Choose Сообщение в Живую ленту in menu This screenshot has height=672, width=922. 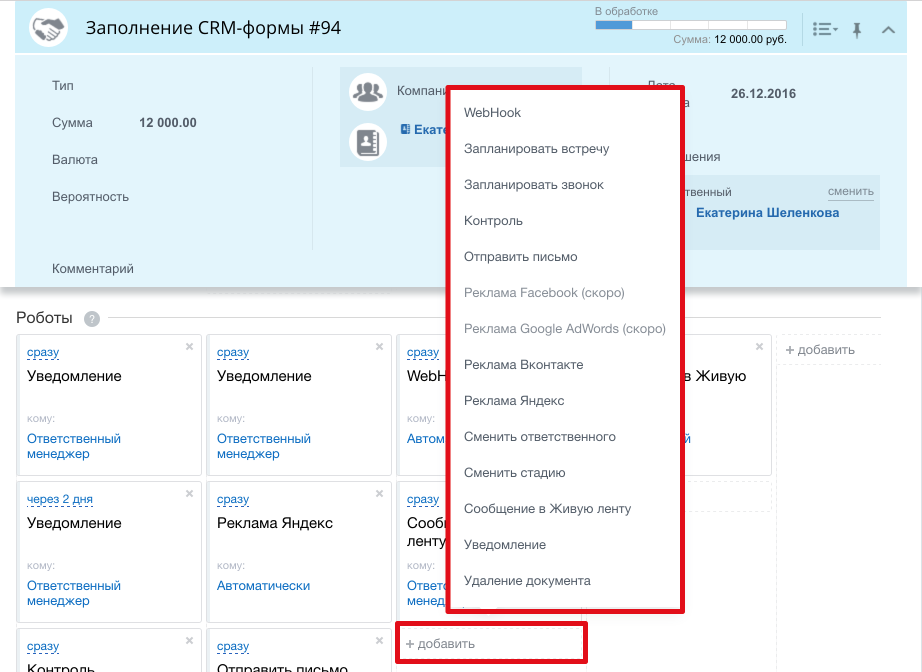[547, 509]
